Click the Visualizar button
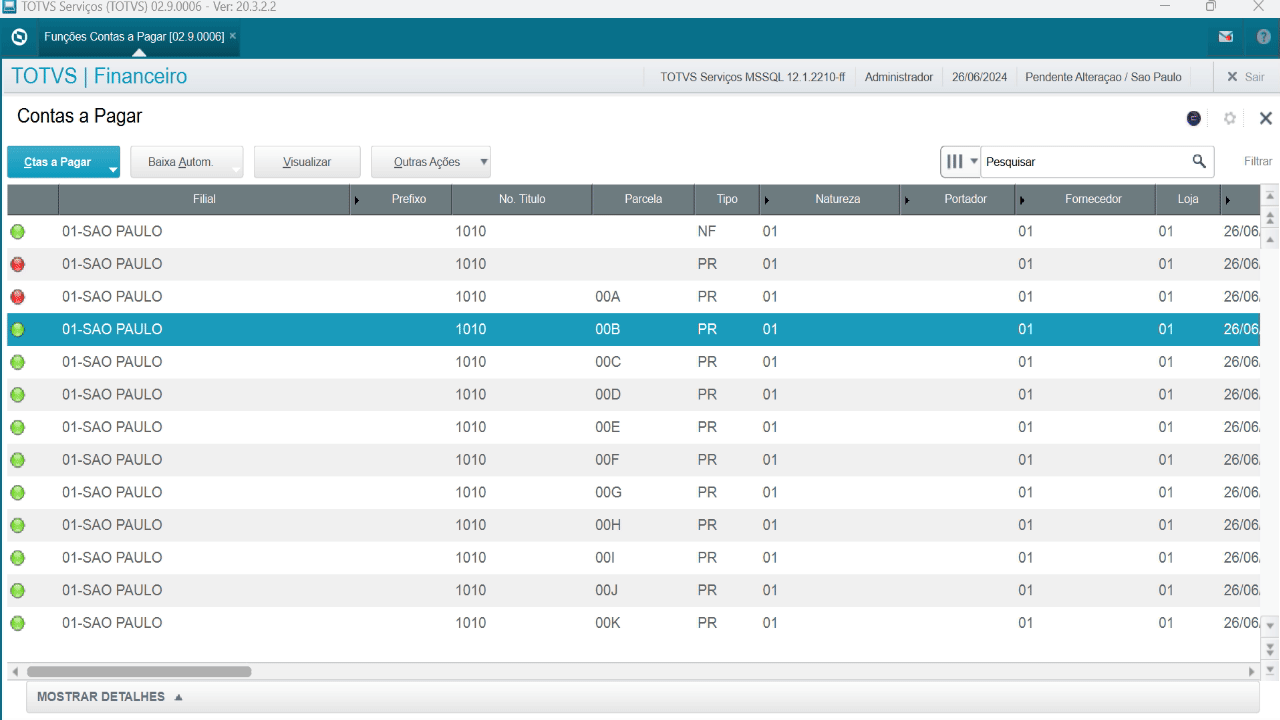The width and height of the screenshot is (1280, 720). 307,162
